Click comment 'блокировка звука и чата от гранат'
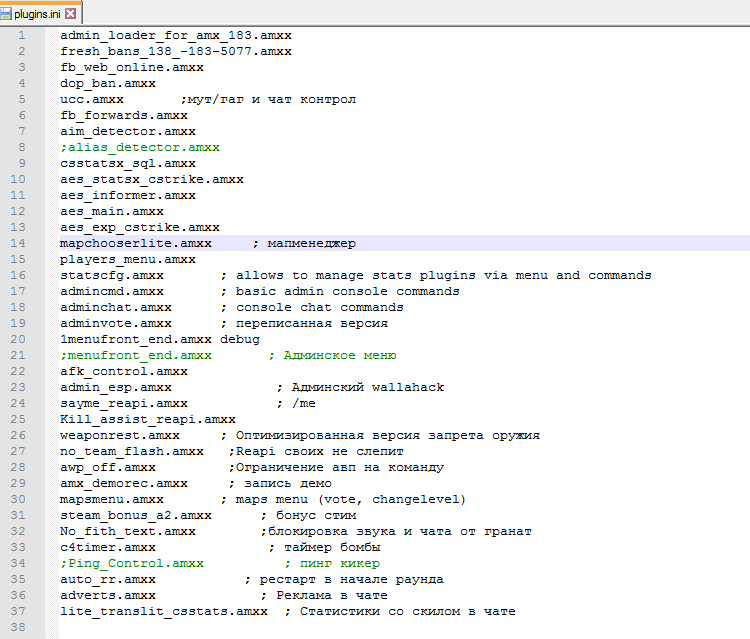 click(399, 531)
